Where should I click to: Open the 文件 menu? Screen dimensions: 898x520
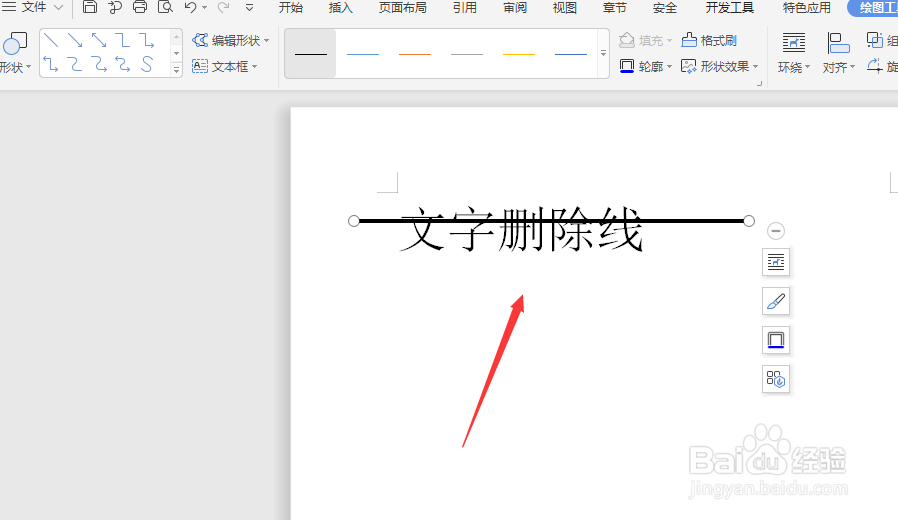(x=33, y=7)
